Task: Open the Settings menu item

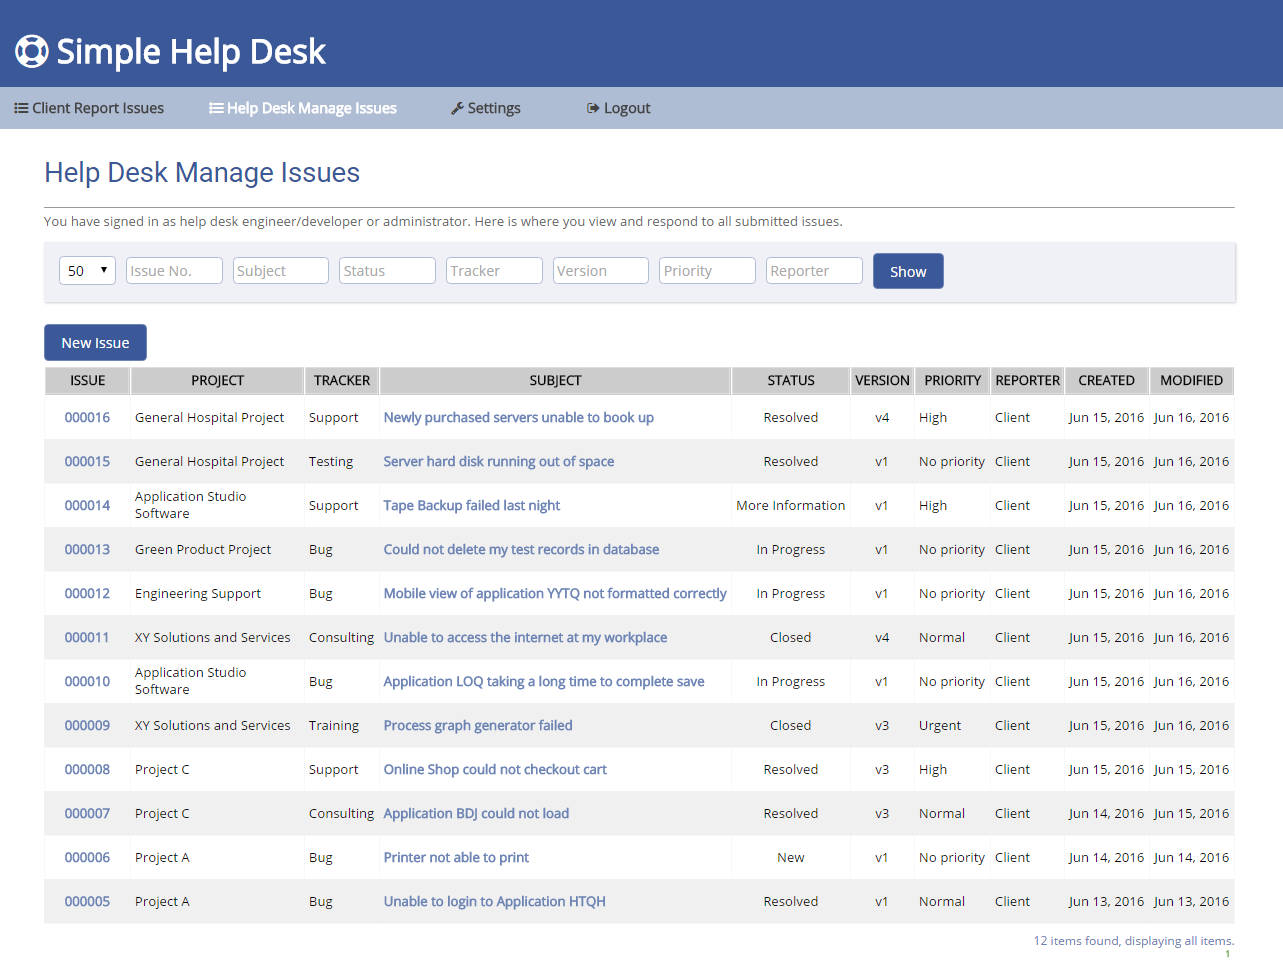Action: (x=493, y=108)
